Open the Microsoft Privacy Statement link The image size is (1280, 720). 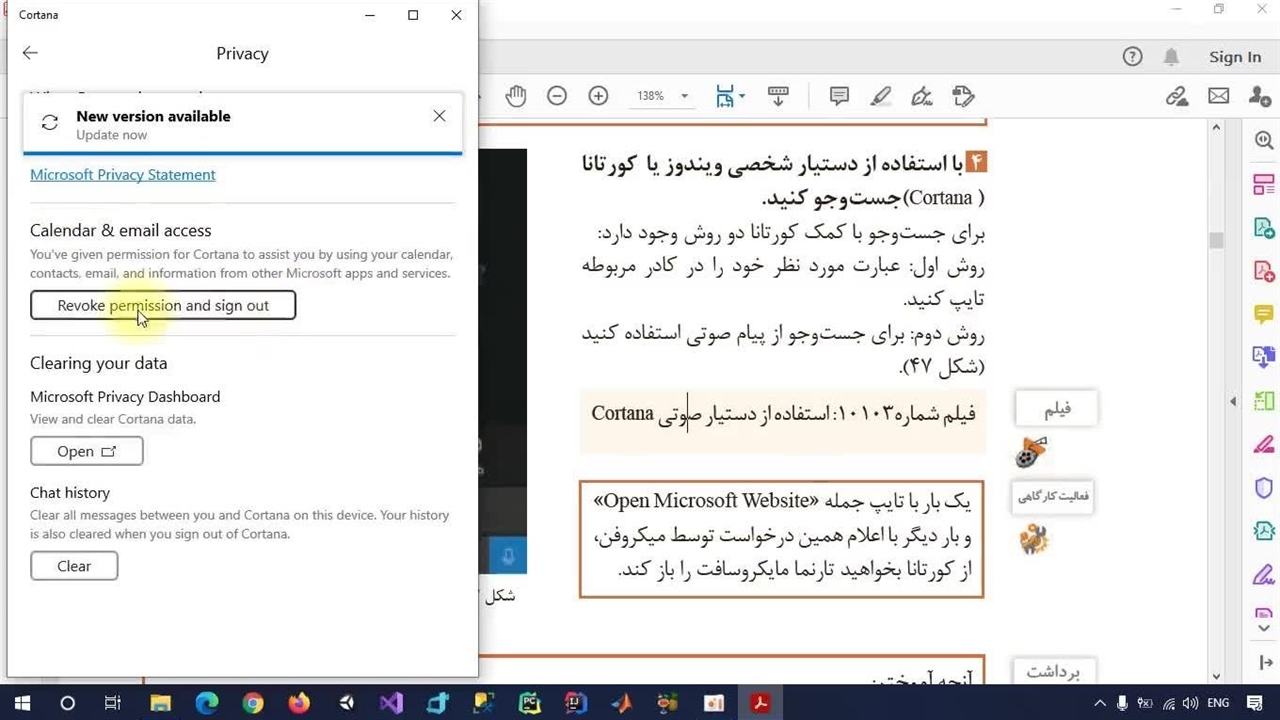click(122, 174)
